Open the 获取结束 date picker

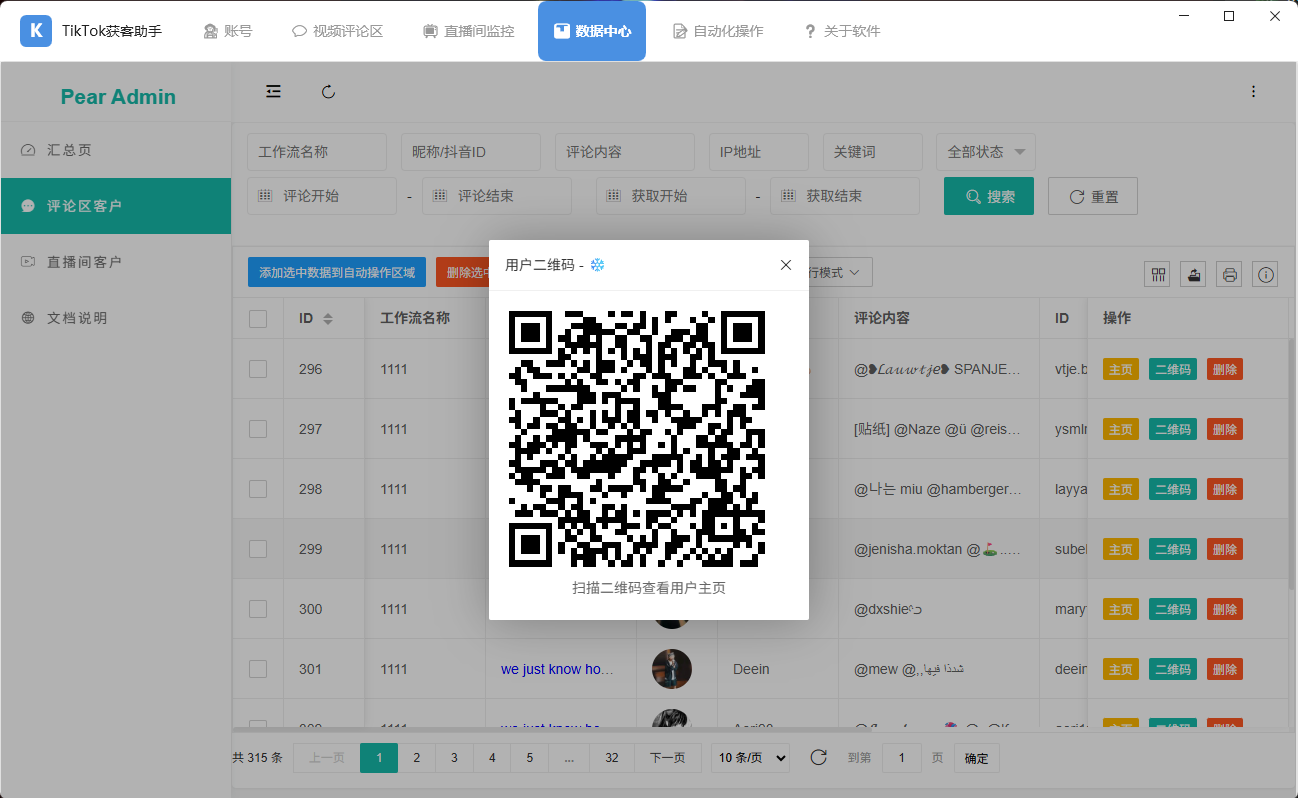click(x=845, y=196)
